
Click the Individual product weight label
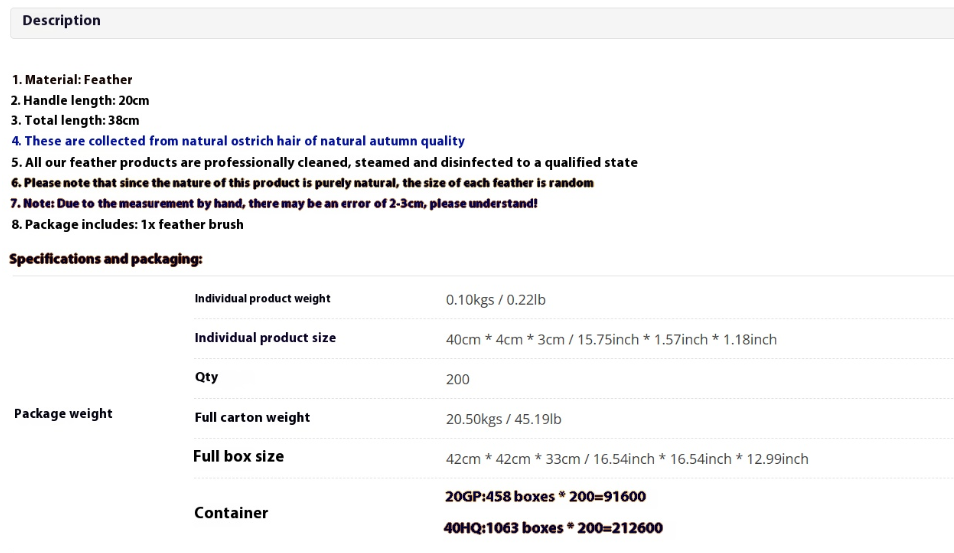[262, 299]
